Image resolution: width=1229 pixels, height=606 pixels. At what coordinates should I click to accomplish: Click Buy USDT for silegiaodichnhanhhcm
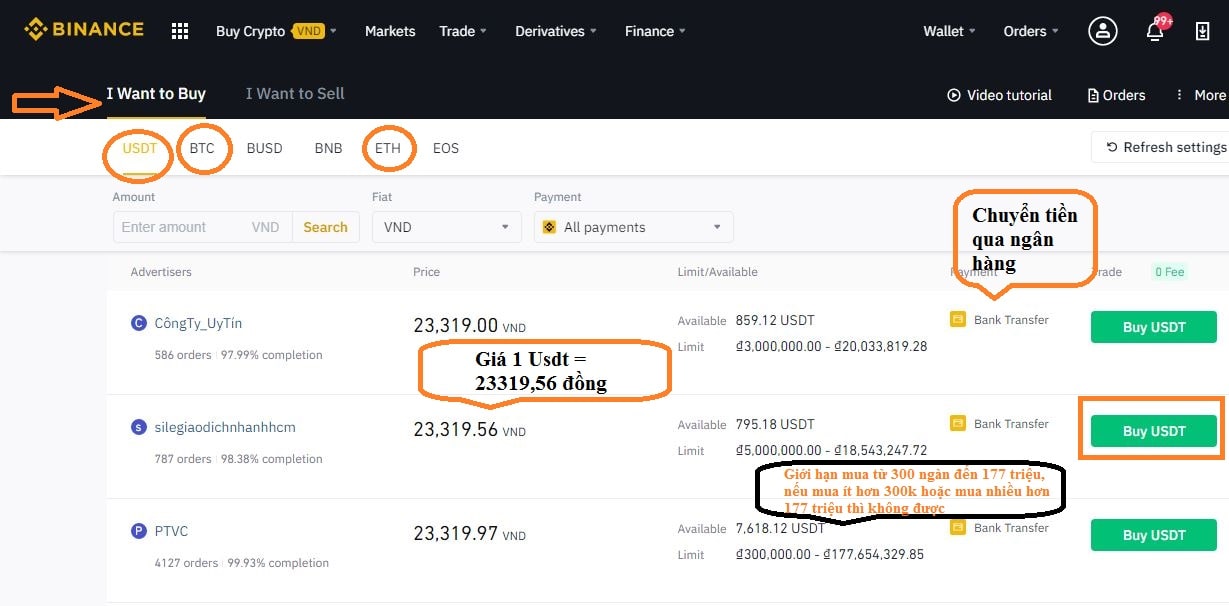tap(1153, 431)
